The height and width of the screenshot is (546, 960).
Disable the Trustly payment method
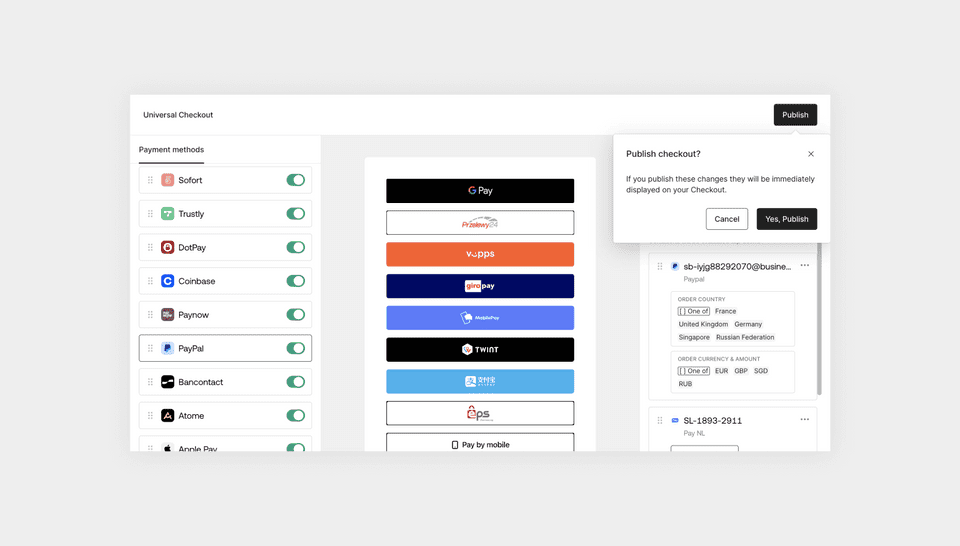point(296,214)
